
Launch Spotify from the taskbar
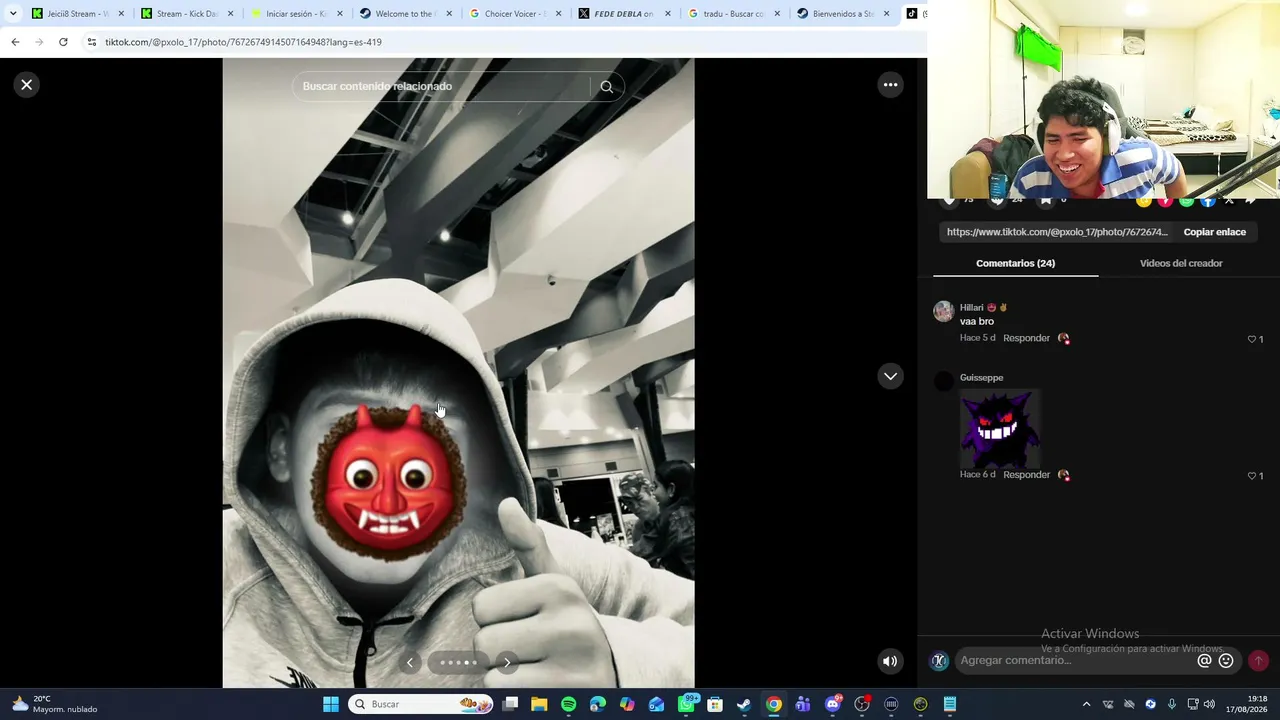tap(568, 704)
